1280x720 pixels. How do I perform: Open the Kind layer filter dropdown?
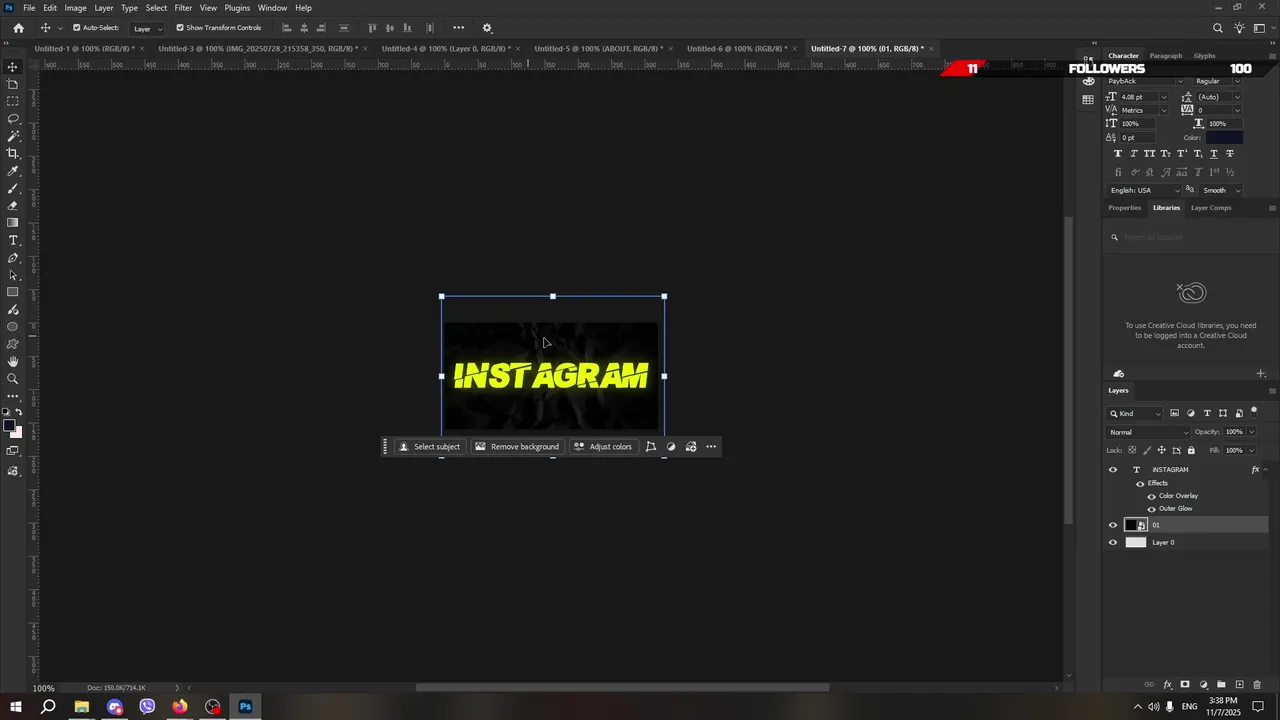pyautogui.click(x=1136, y=413)
